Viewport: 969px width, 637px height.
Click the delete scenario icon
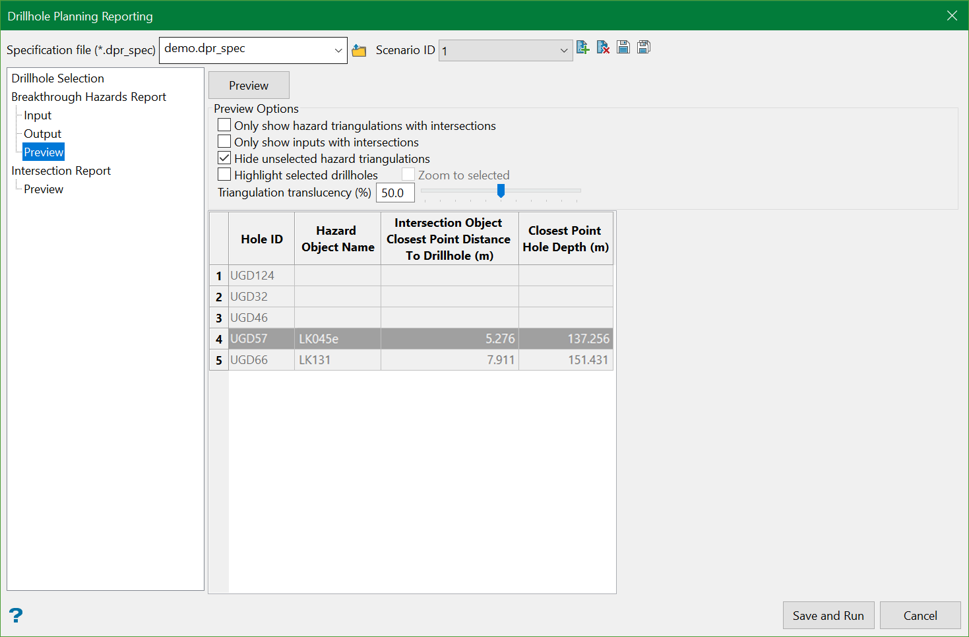click(x=603, y=48)
